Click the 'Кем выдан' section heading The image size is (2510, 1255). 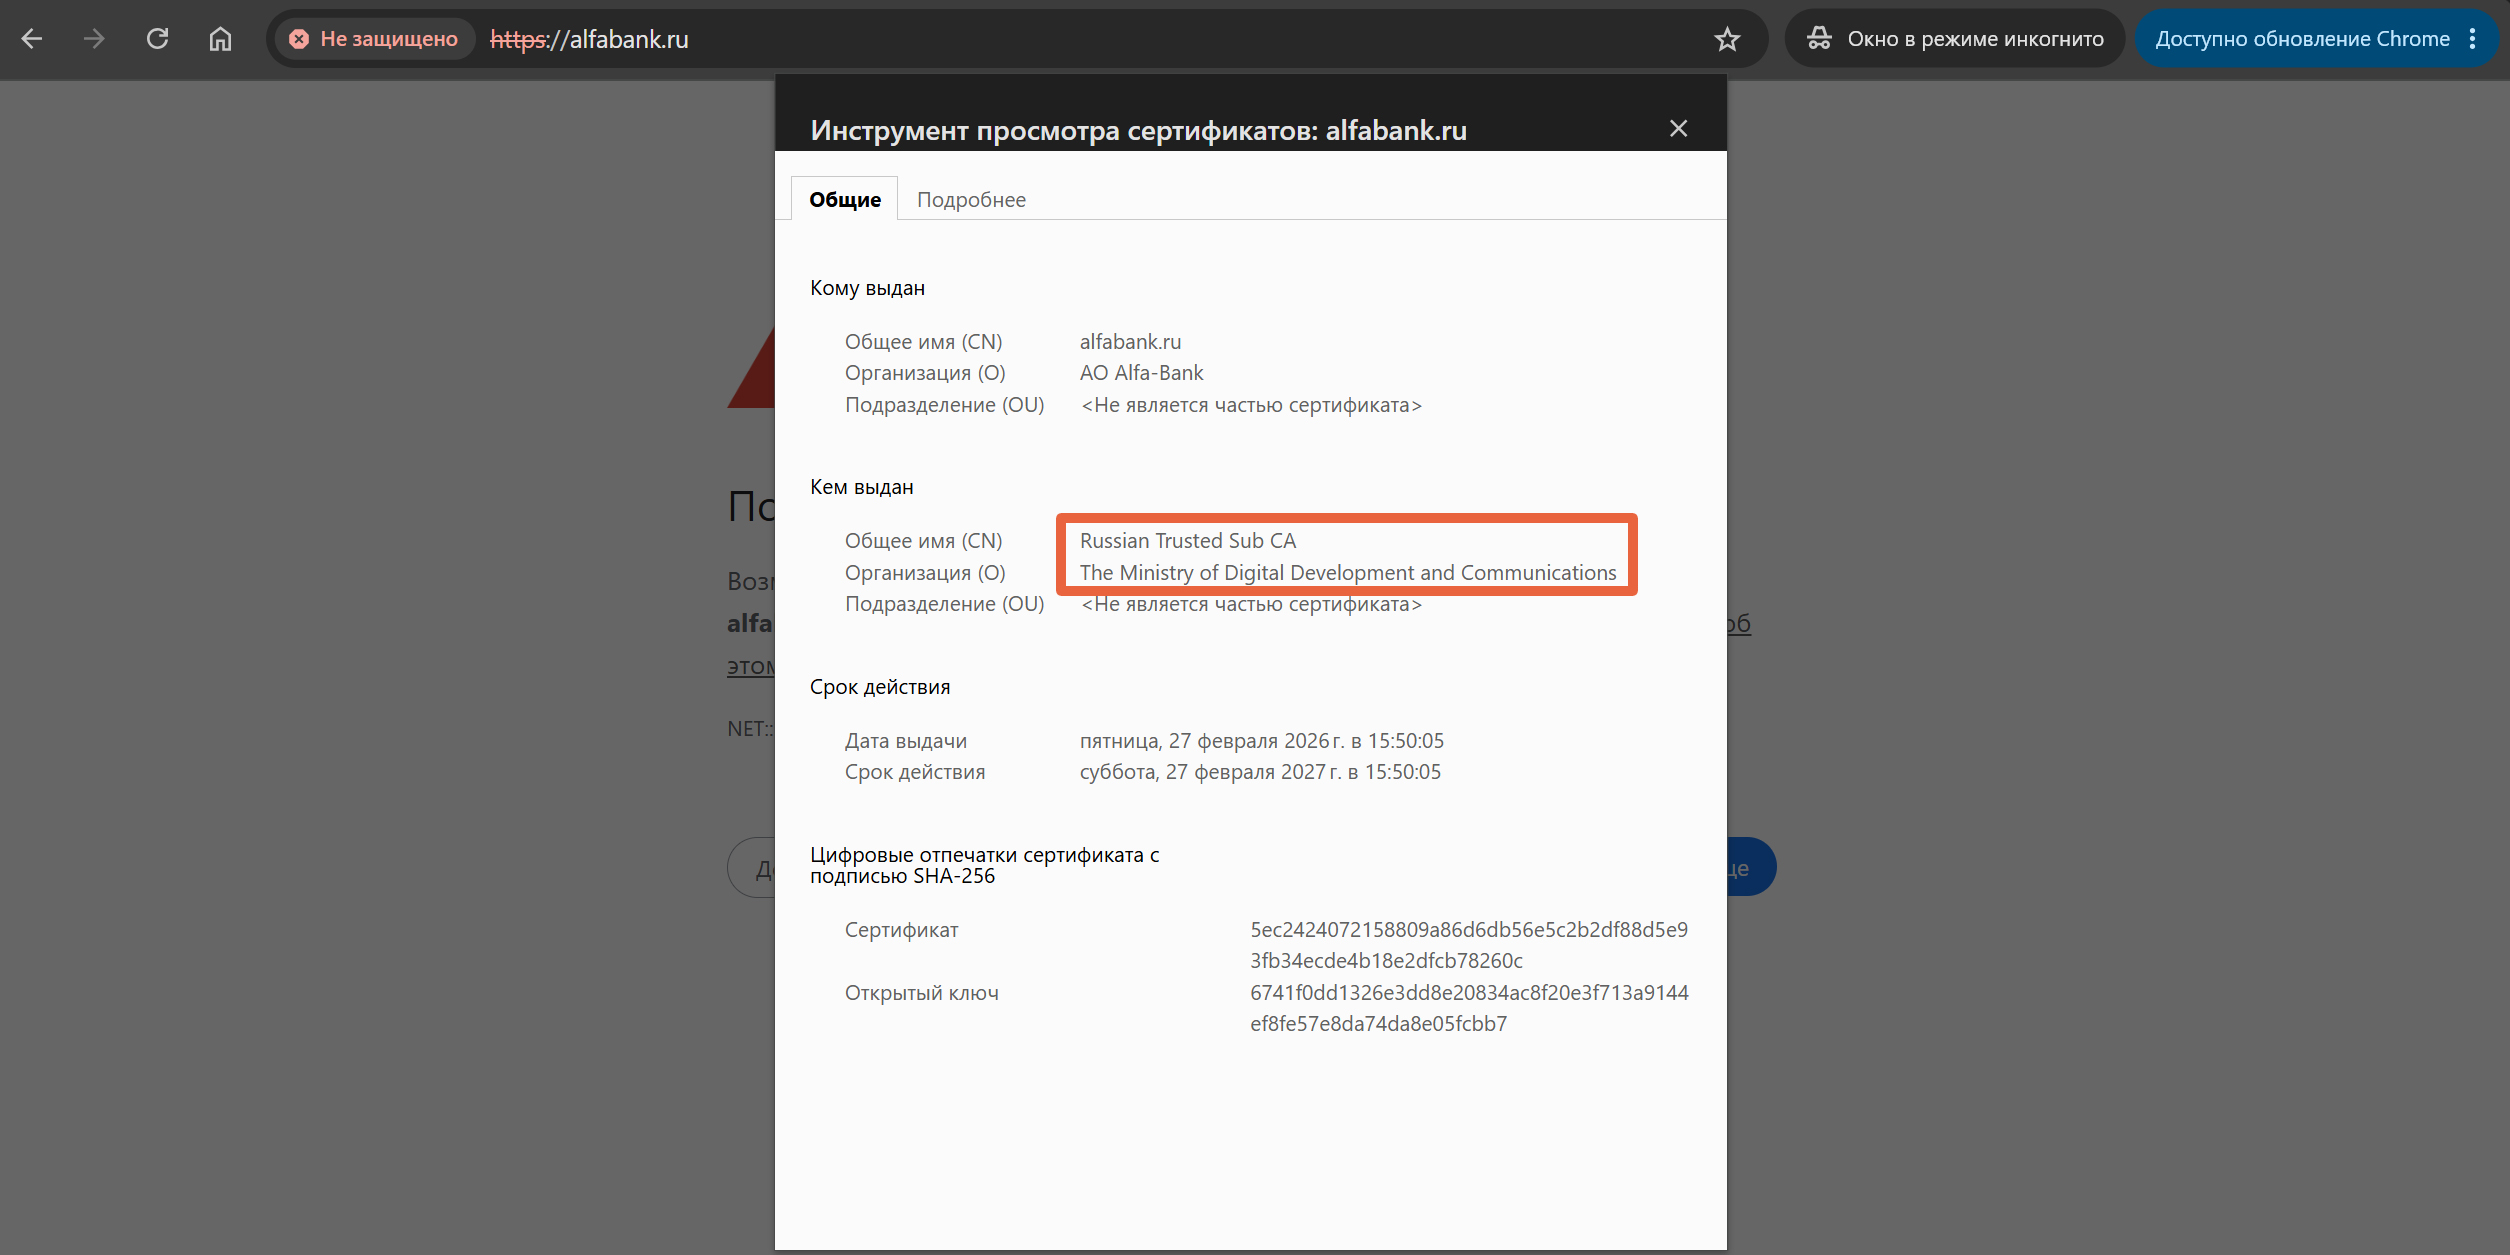coord(861,487)
